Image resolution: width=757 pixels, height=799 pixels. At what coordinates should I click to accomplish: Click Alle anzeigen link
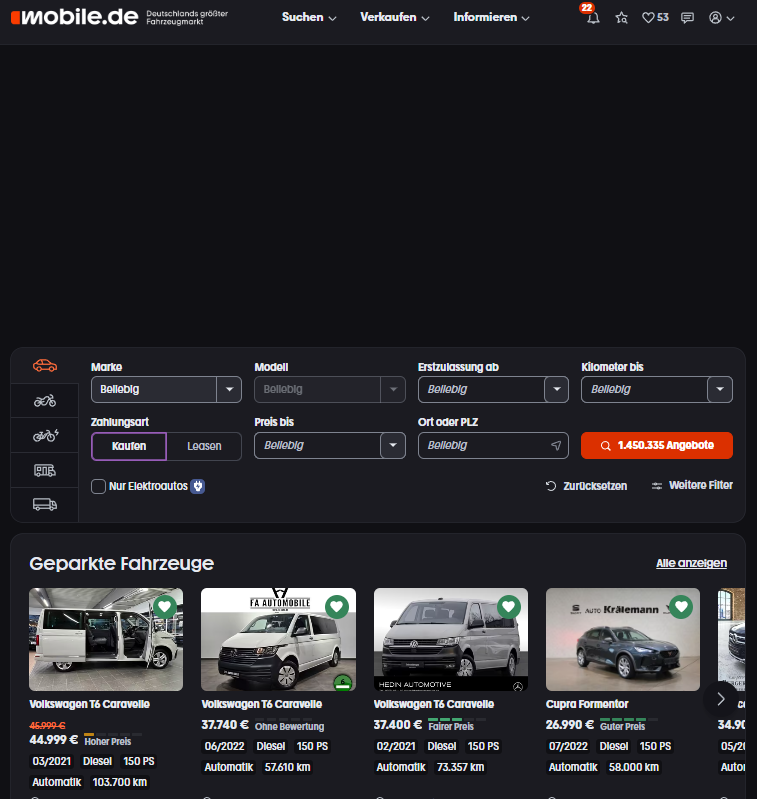pos(691,563)
